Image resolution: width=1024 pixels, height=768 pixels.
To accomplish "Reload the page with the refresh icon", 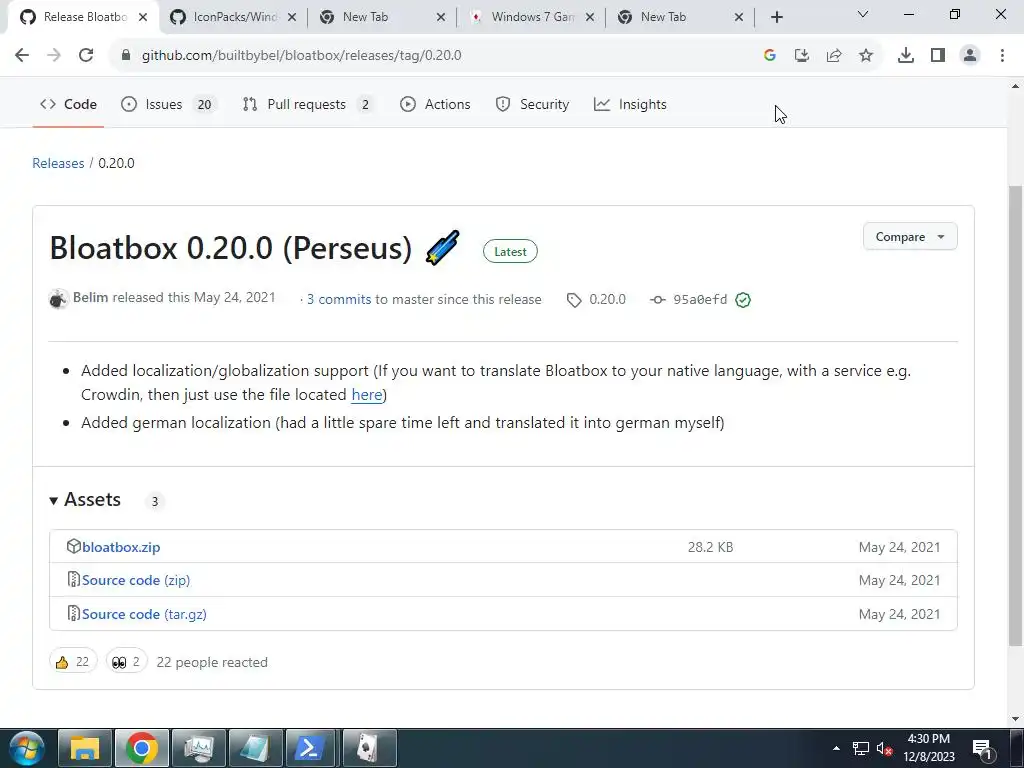I will [86, 56].
